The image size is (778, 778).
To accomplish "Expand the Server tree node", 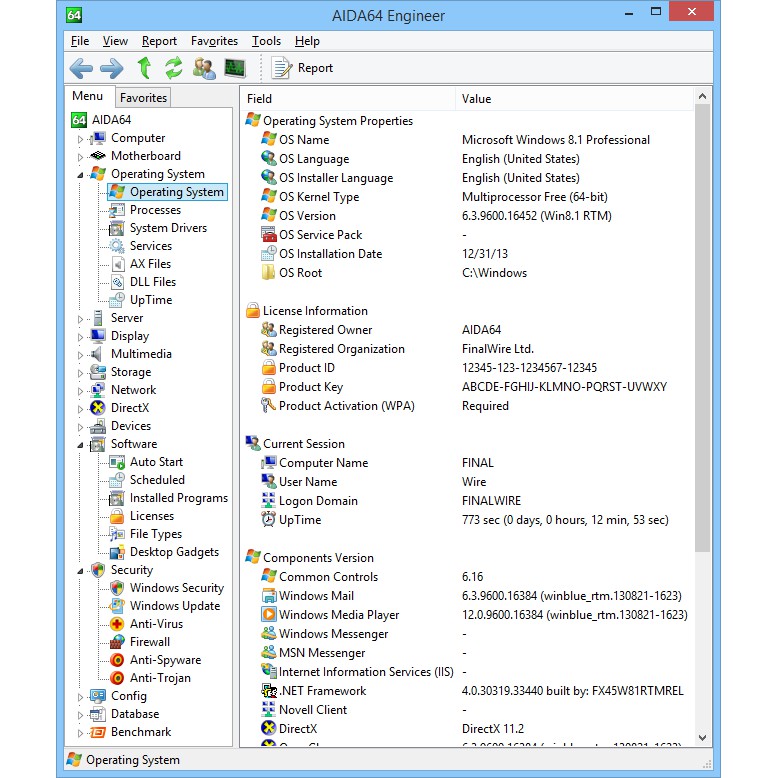I will pyautogui.click(x=80, y=319).
